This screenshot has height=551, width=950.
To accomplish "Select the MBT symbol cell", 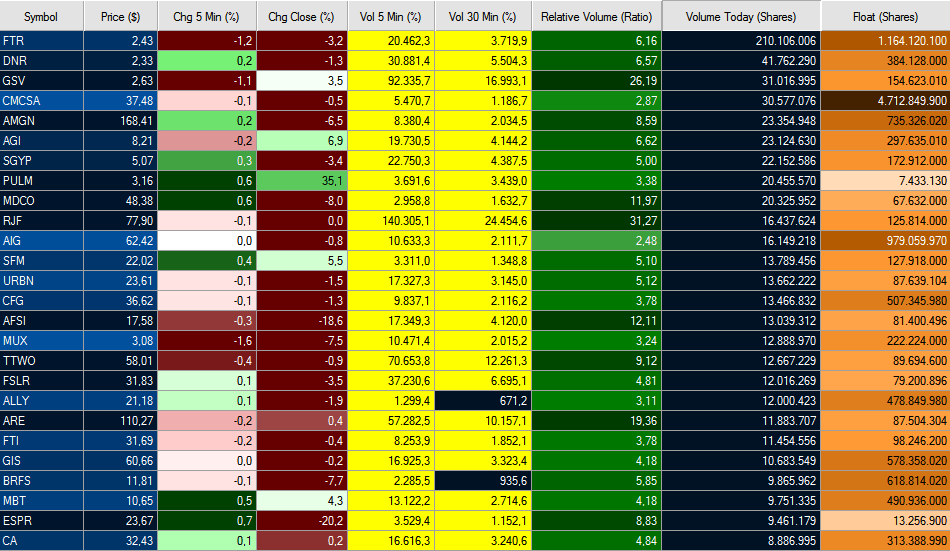I will pyautogui.click(x=42, y=501).
